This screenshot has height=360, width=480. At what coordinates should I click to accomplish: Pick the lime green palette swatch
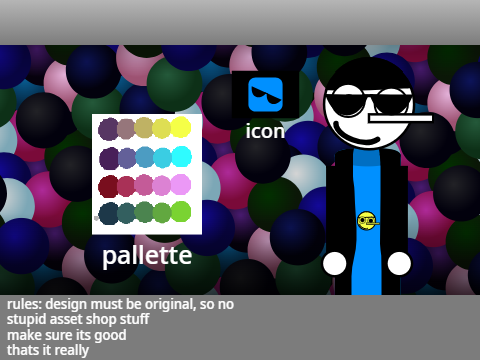[x=181, y=212]
